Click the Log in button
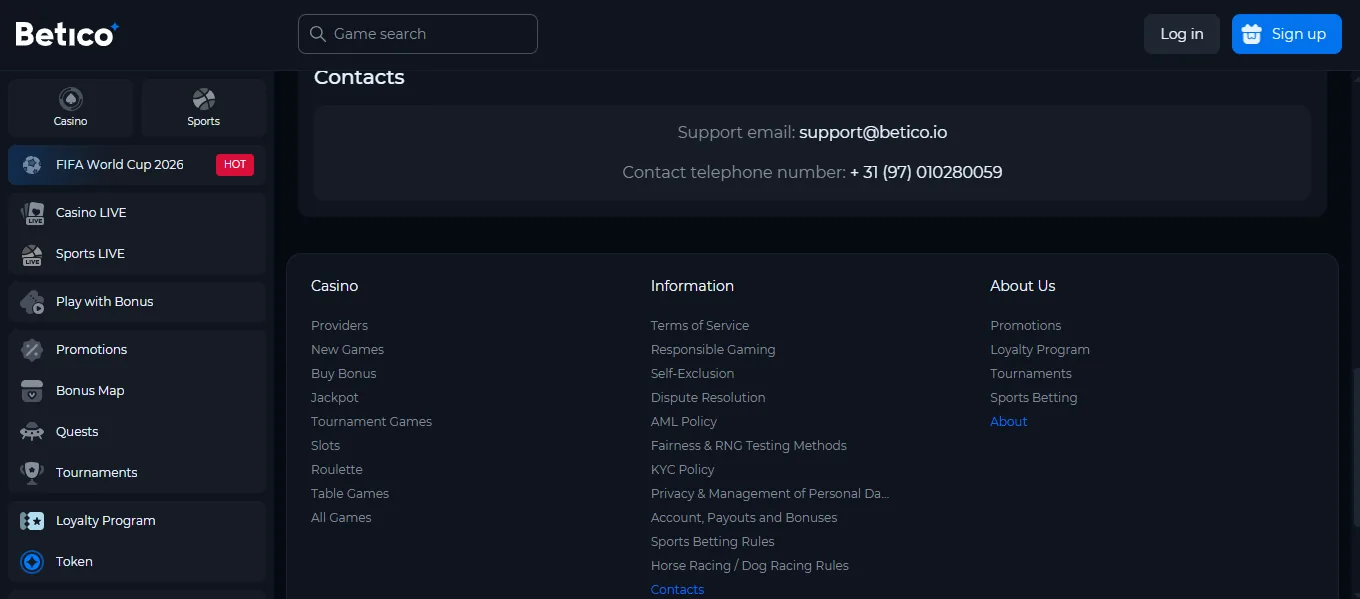 click(x=1182, y=34)
